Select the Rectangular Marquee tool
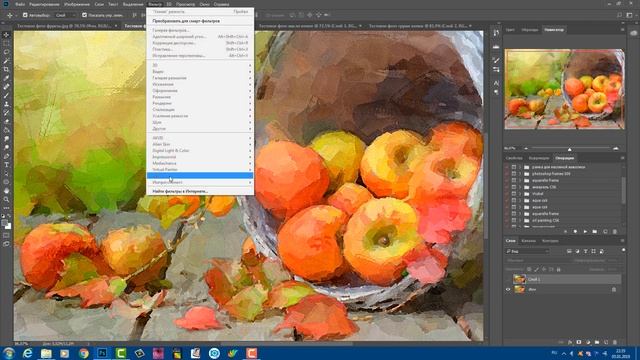The width and height of the screenshot is (640, 360). [x=6, y=43]
